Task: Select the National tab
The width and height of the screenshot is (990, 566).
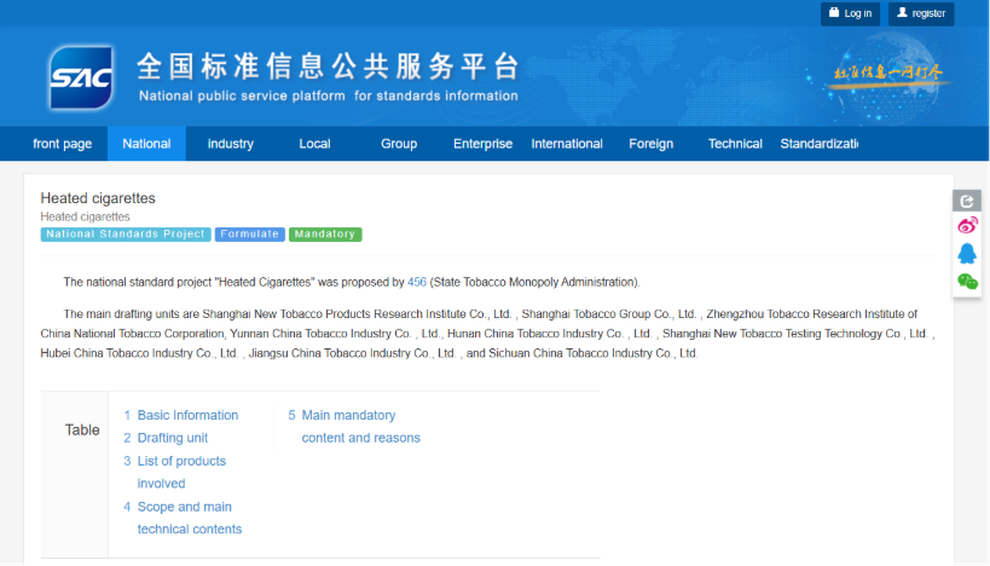Action: click(146, 144)
